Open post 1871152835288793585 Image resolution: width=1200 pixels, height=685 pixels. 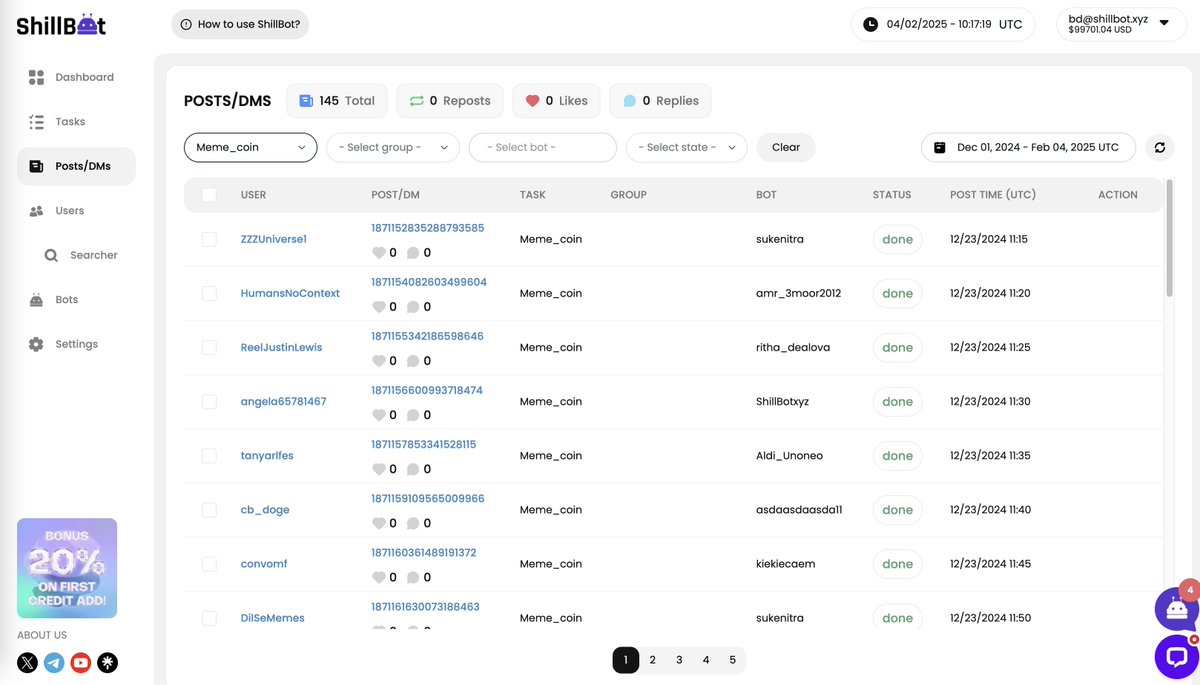428,227
